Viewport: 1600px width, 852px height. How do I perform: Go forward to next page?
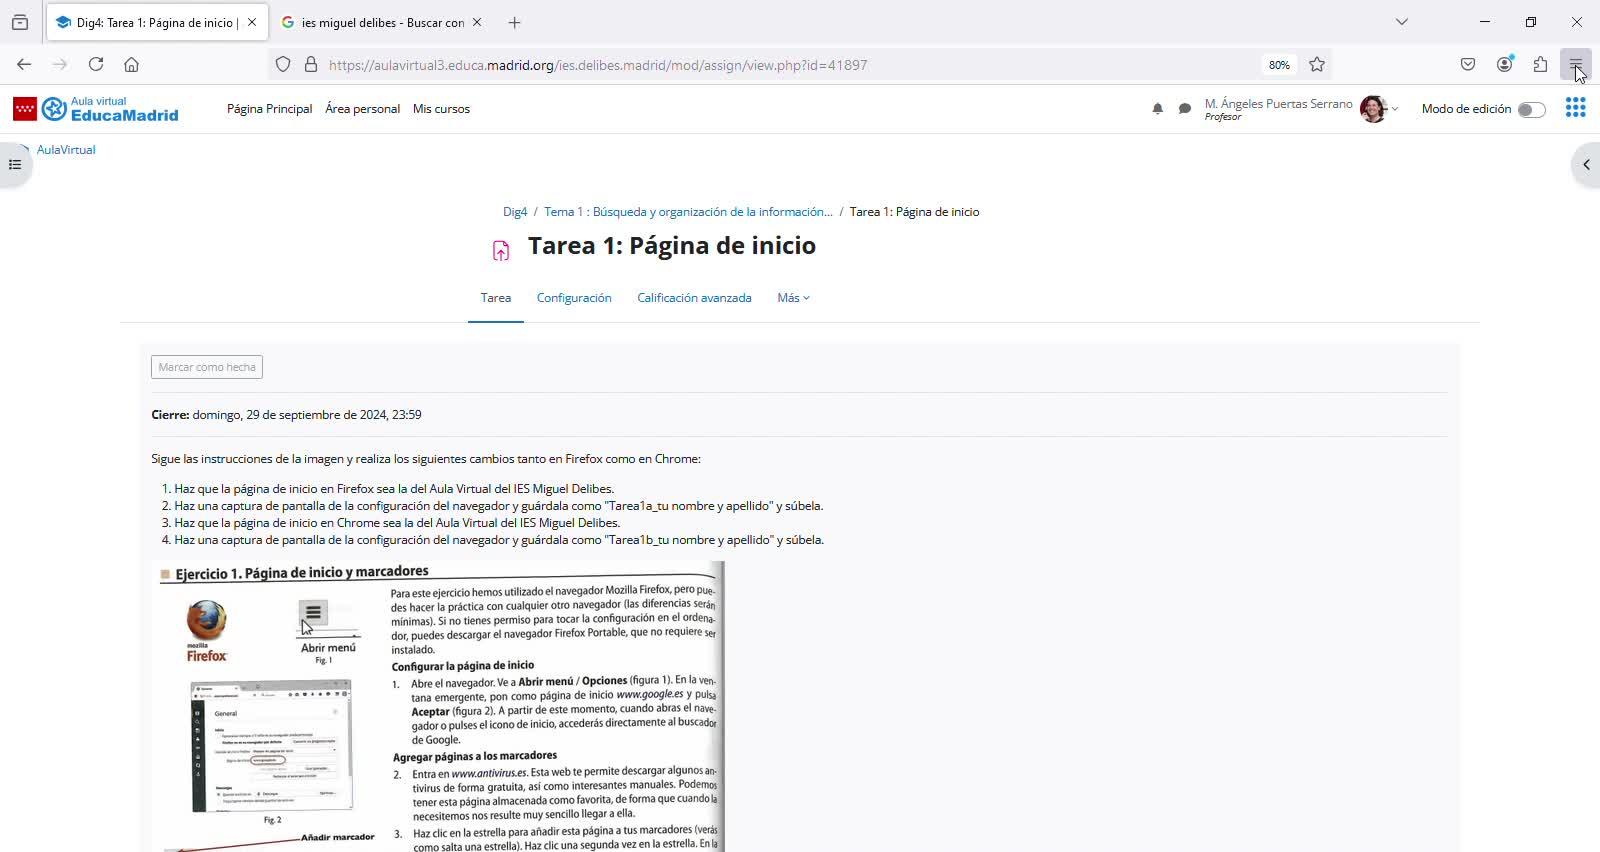coord(60,65)
